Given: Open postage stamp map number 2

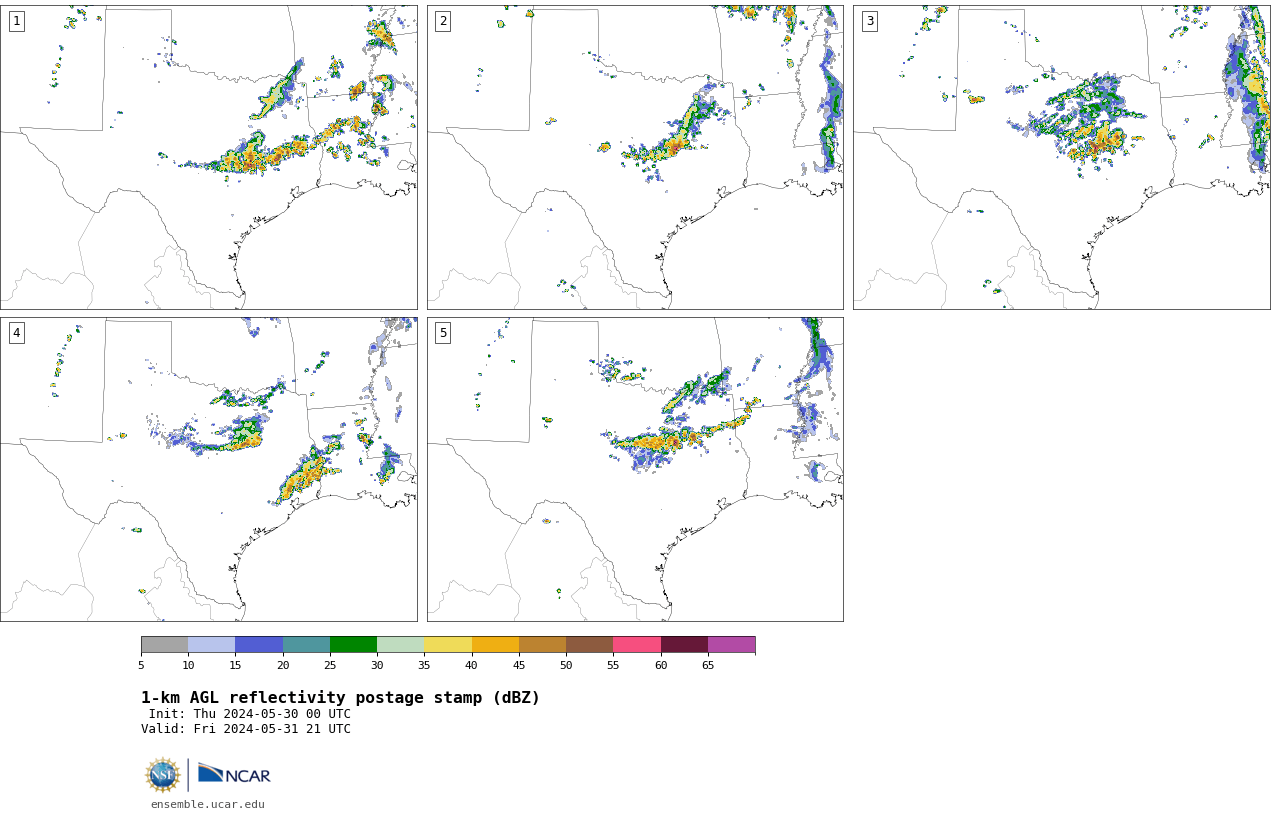Looking at the screenshot, I should point(635,157).
